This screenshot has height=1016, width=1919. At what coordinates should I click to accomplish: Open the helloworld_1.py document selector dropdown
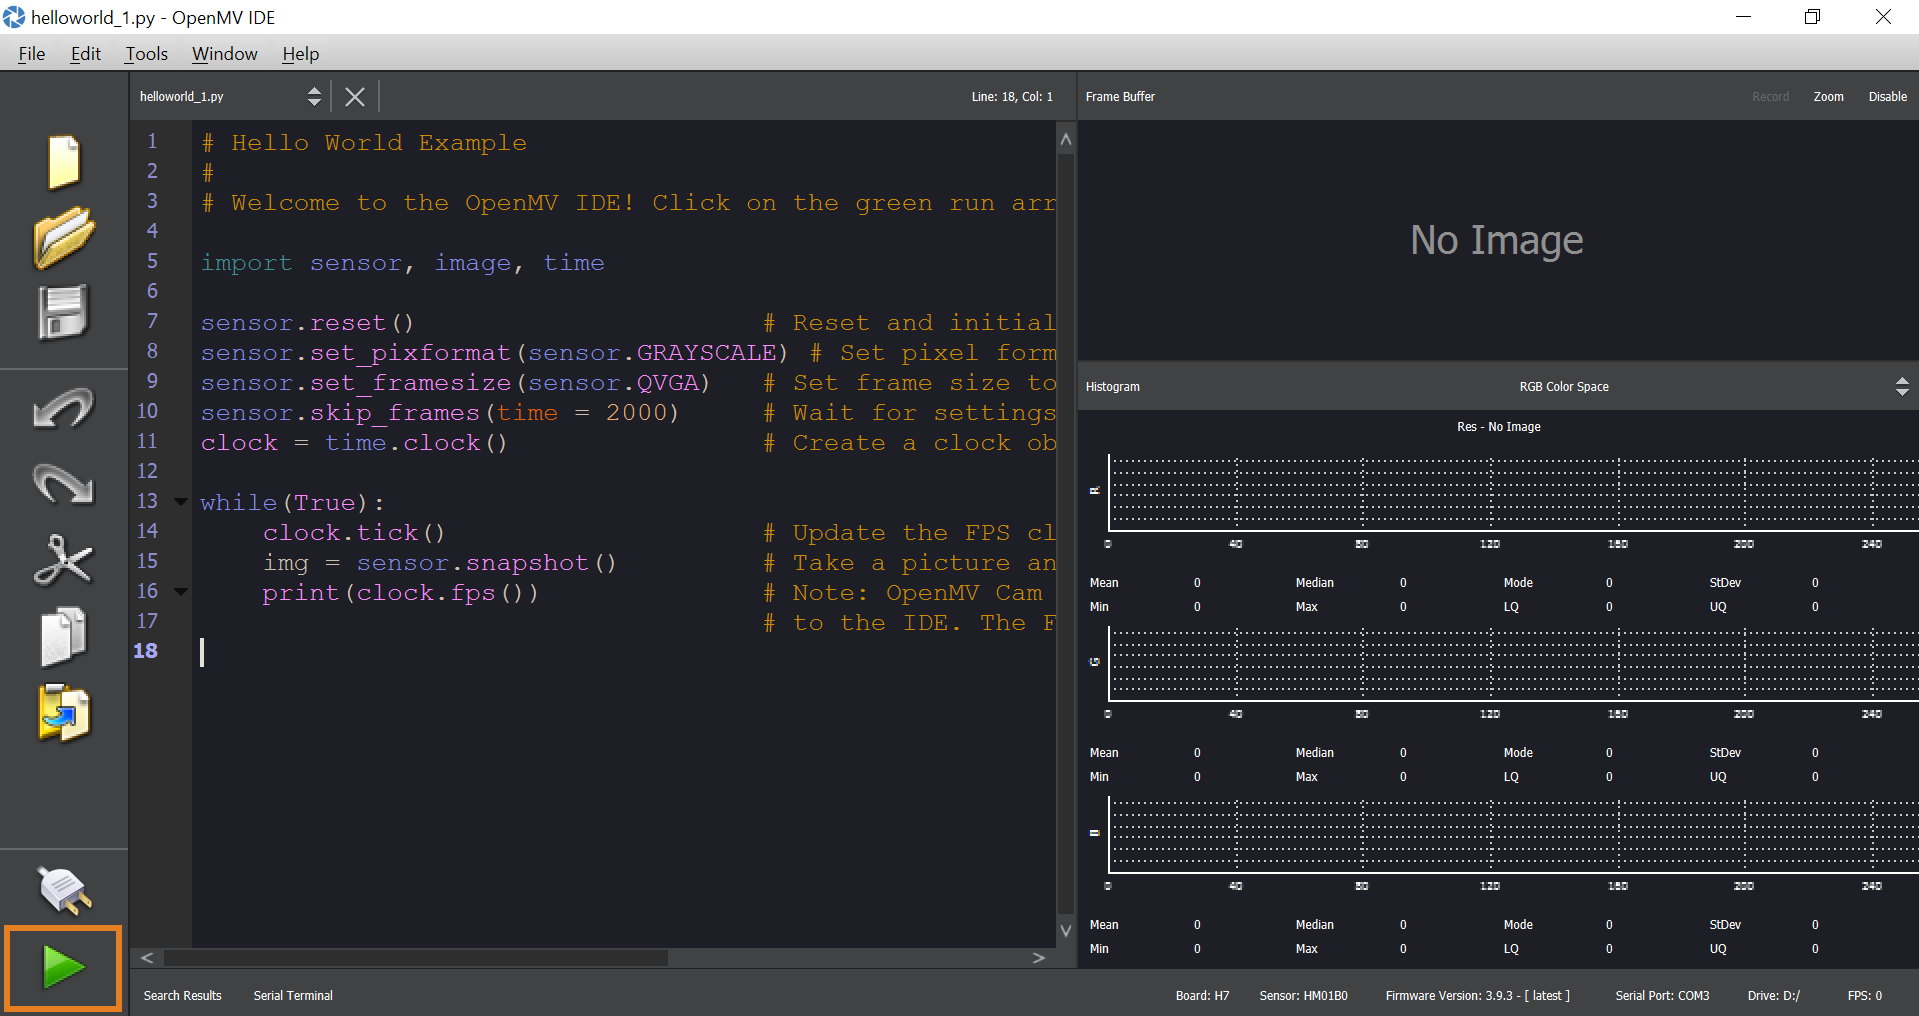click(x=230, y=96)
